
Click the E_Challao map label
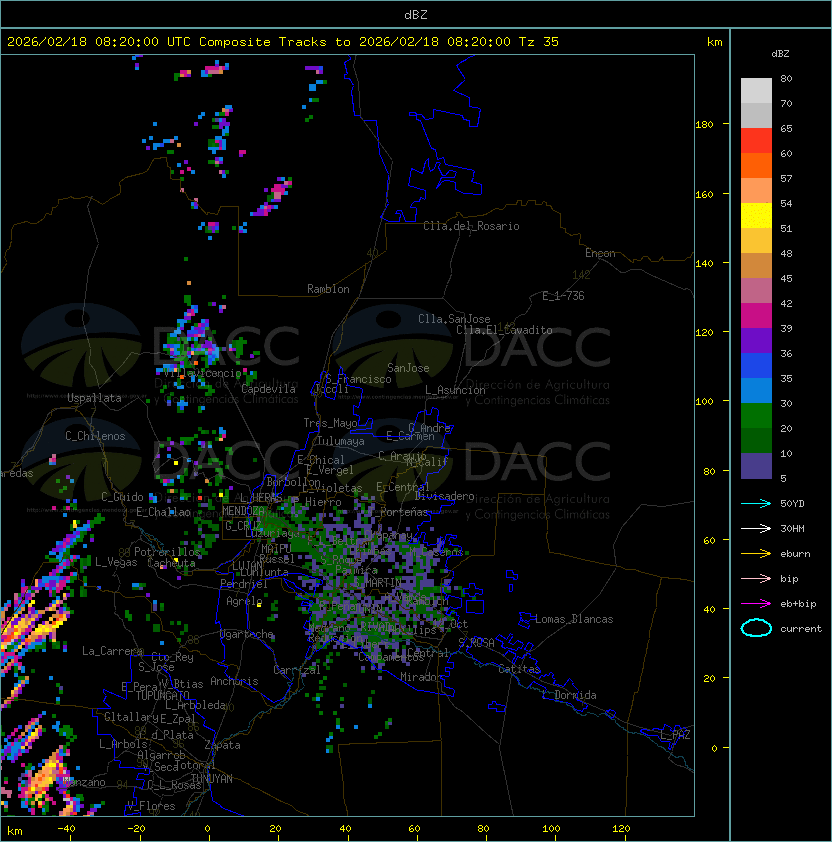coord(163,512)
